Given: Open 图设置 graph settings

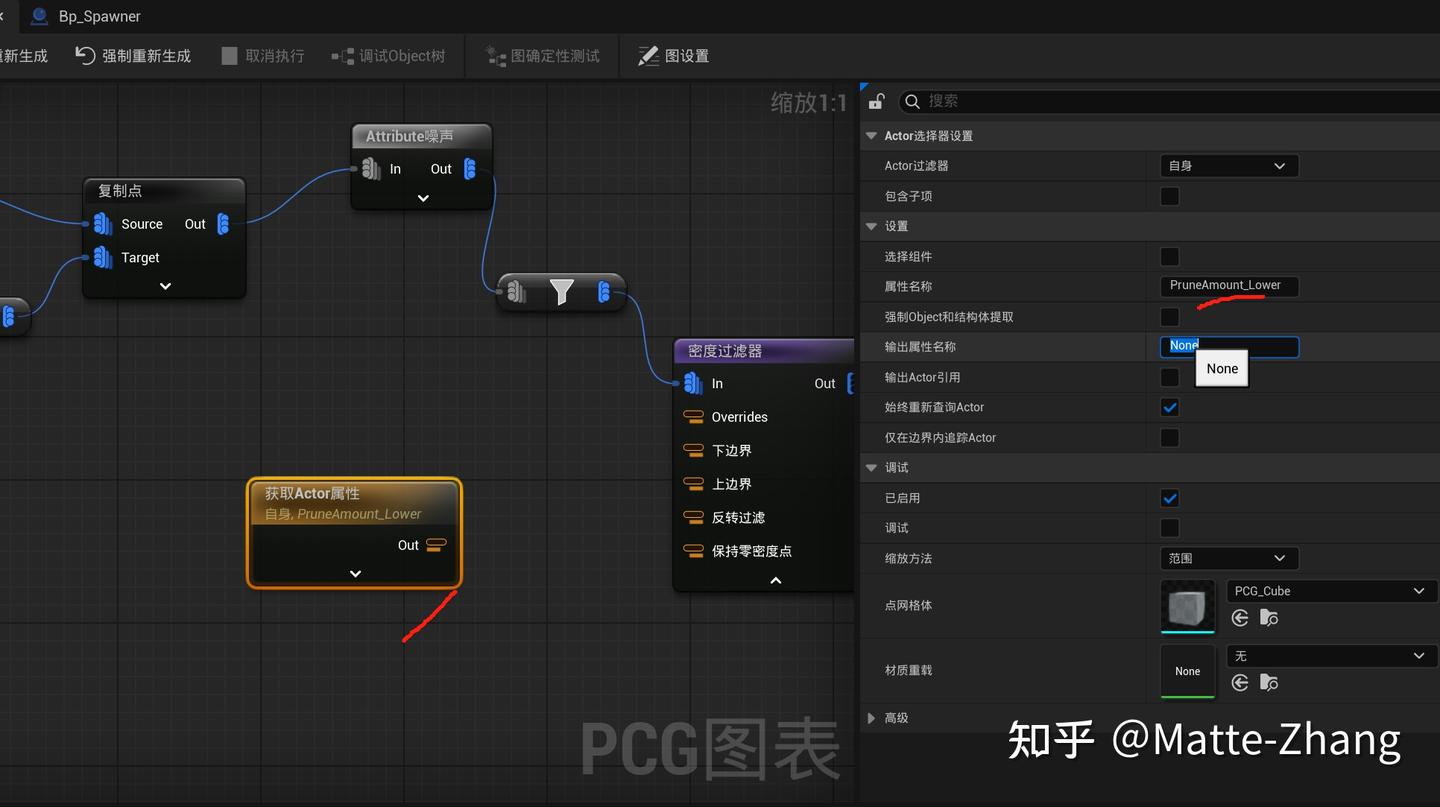Looking at the screenshot, I should (672, 55).
